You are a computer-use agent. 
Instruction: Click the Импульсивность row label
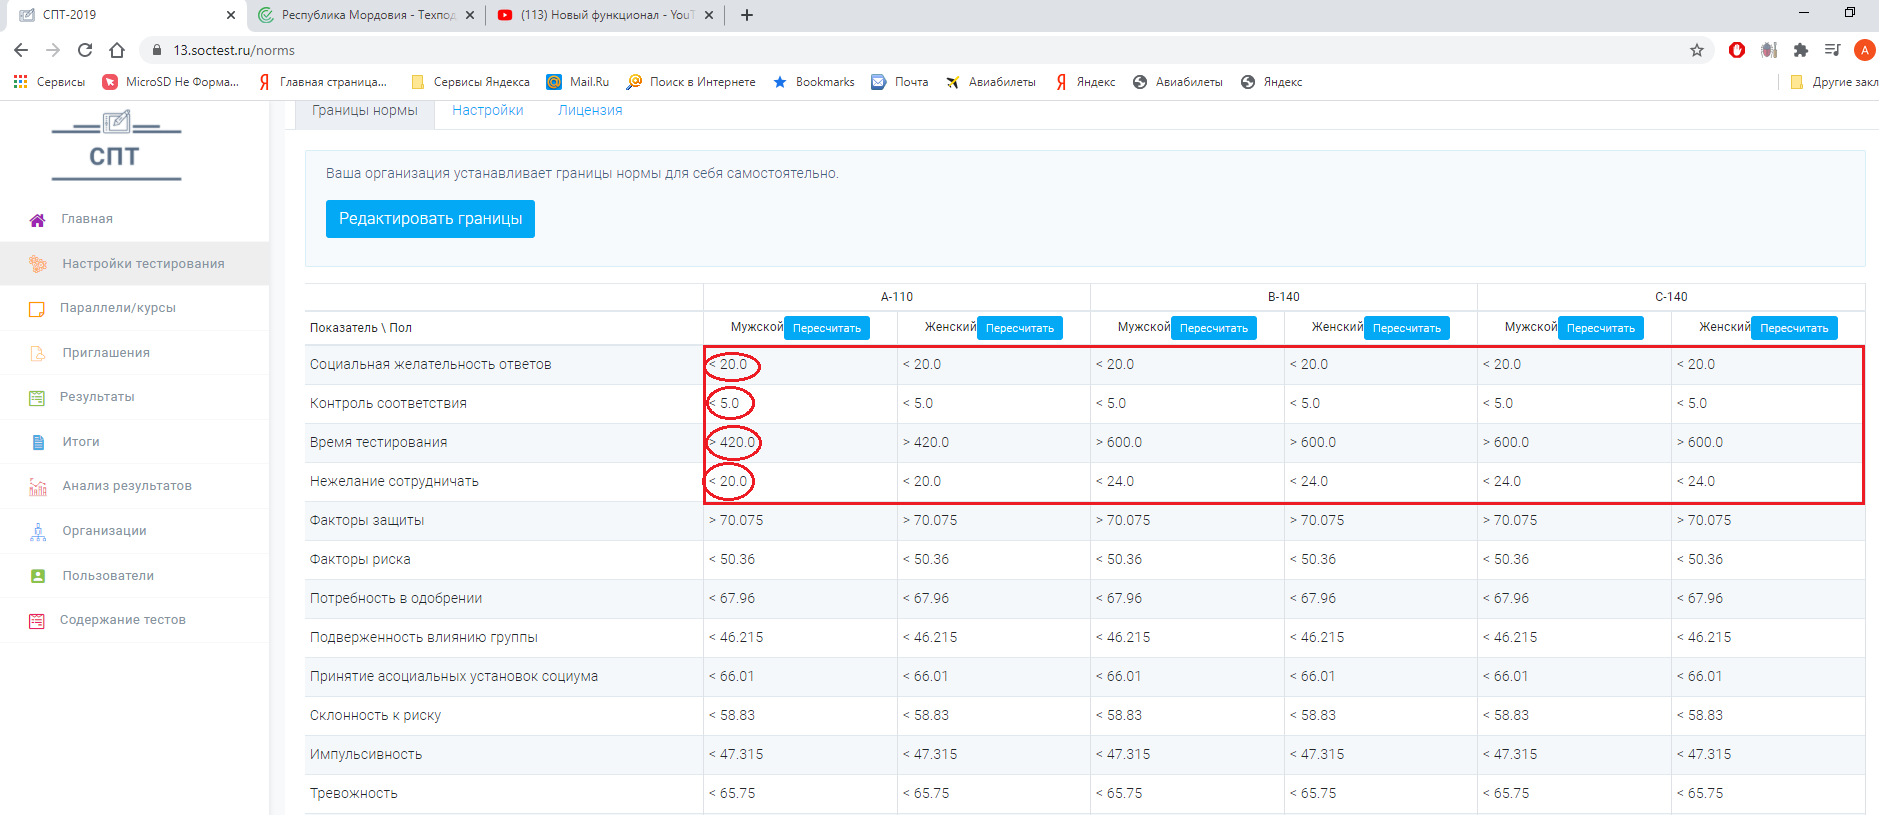tap(366, 755)
